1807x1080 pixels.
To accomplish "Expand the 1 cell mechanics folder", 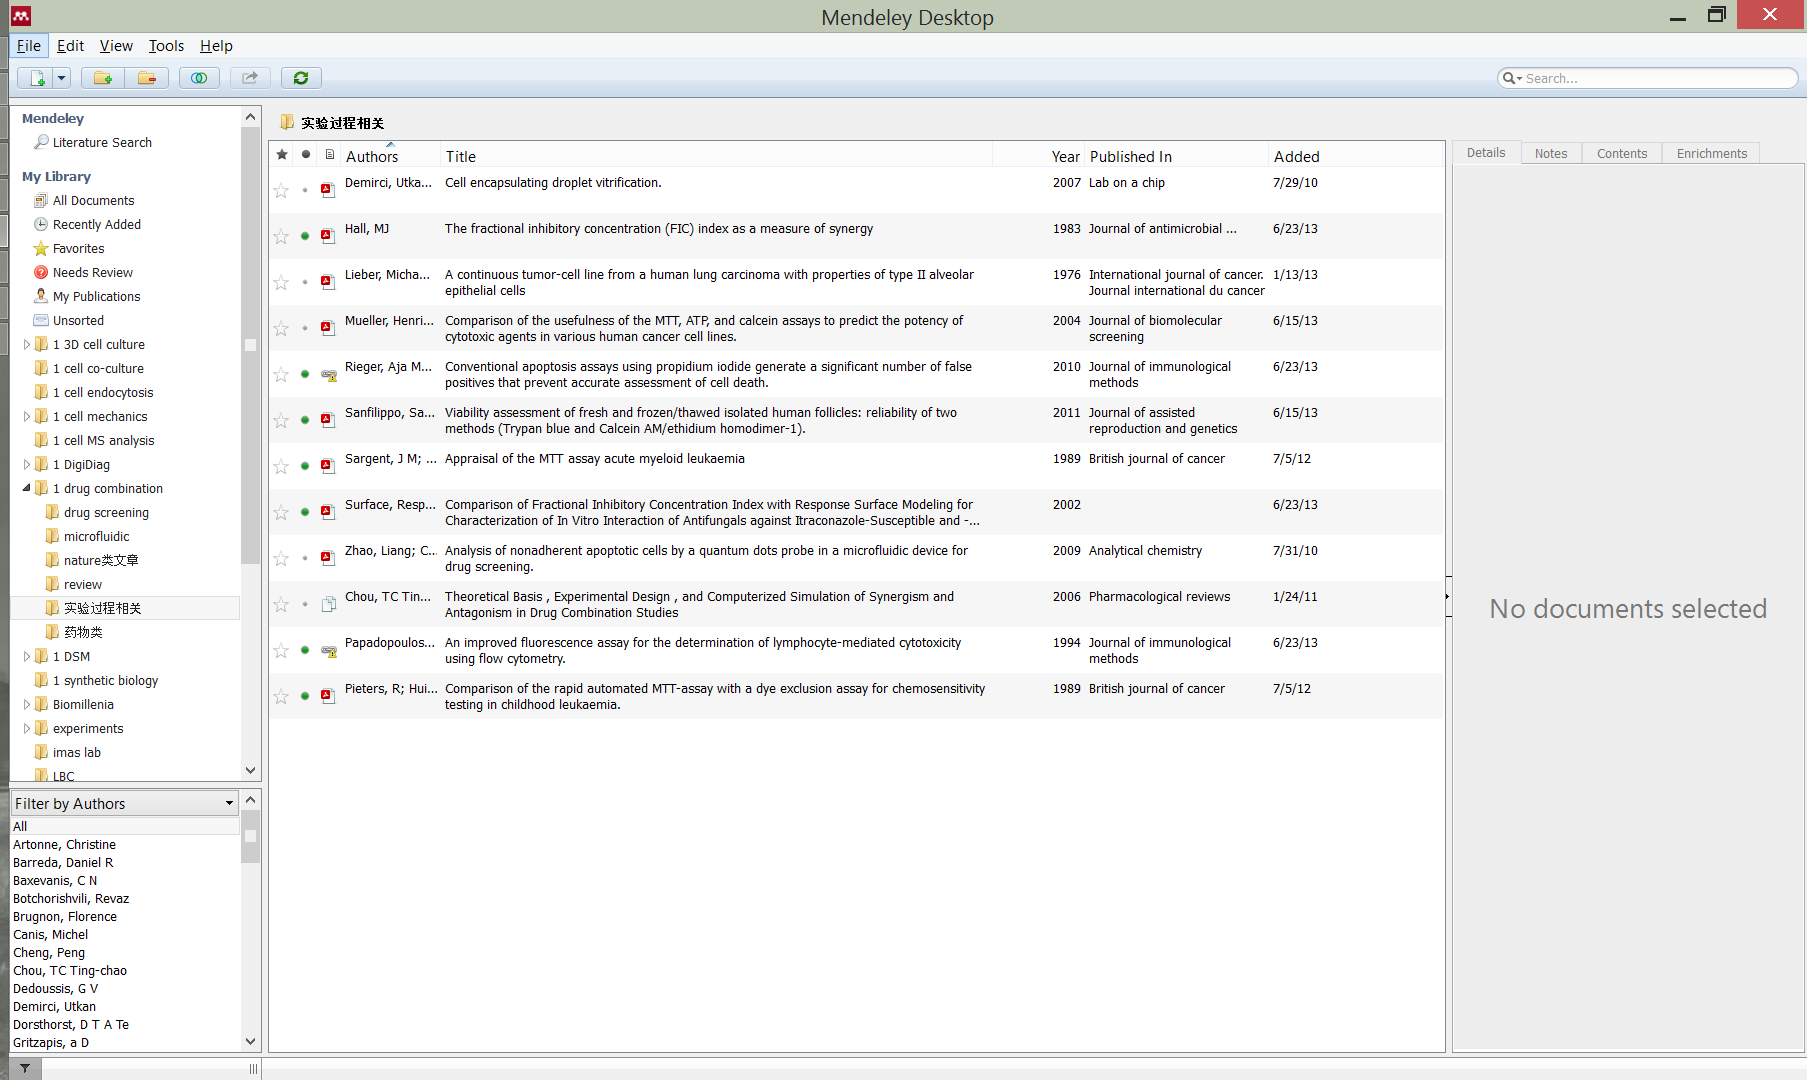I will click(26, 417).
